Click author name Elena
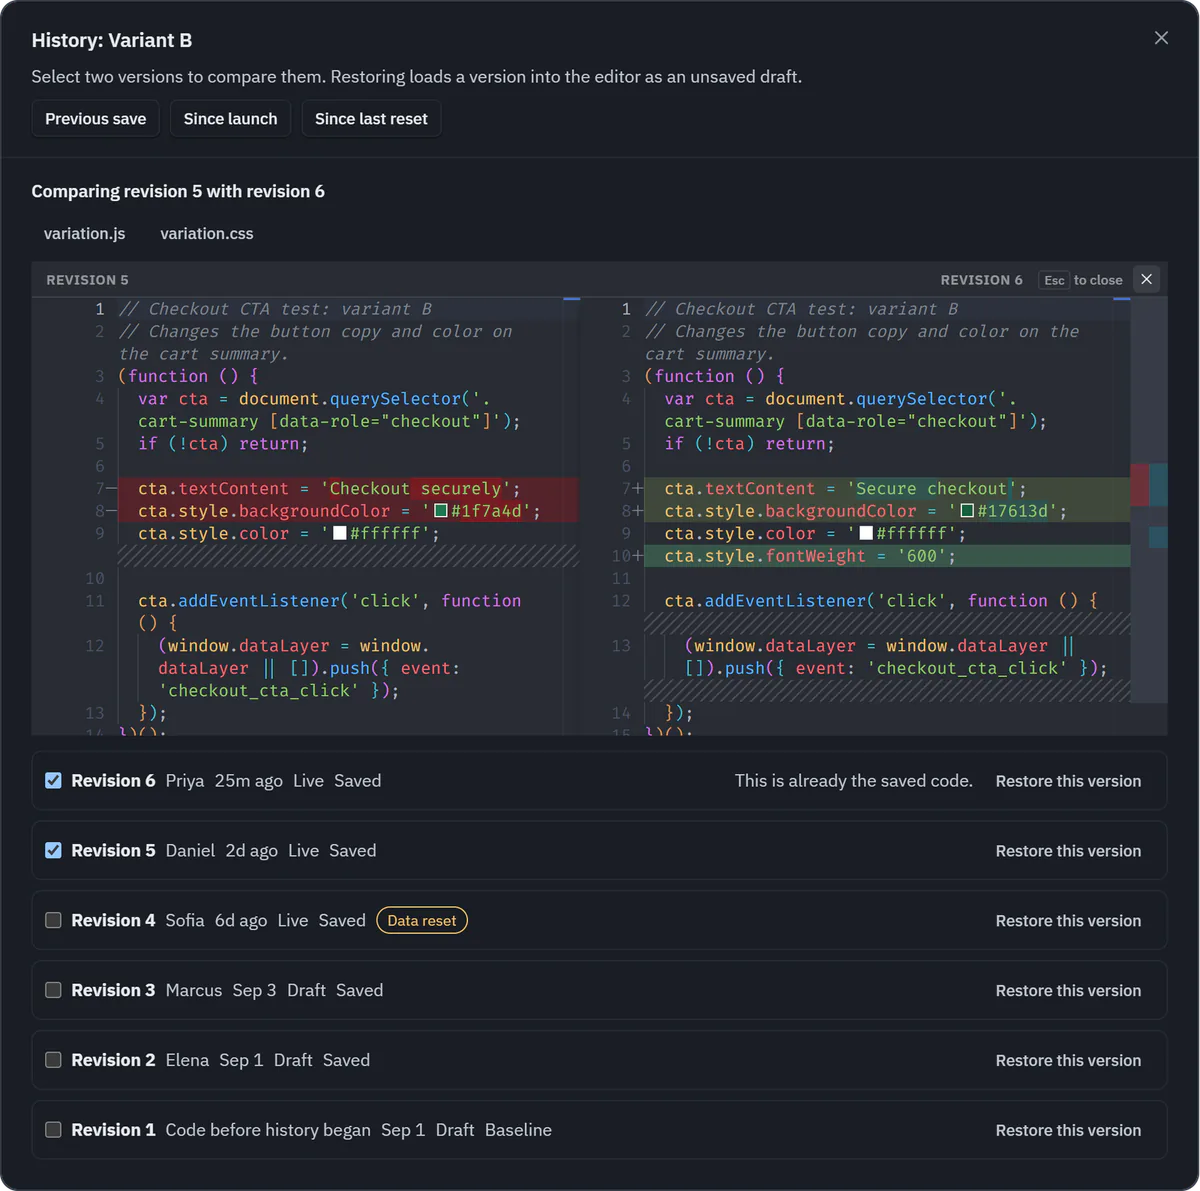The image size is (1200, 1191). pyautogui.click(x=187, y=1060)
